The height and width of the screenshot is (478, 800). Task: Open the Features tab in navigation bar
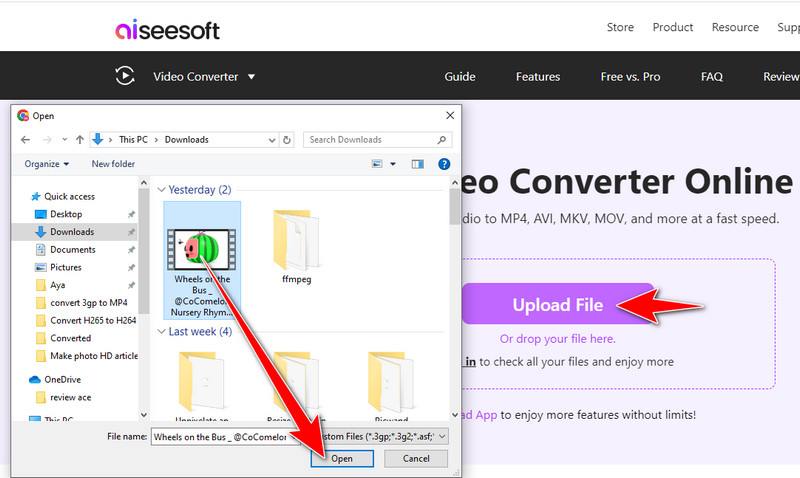point(538,77)
